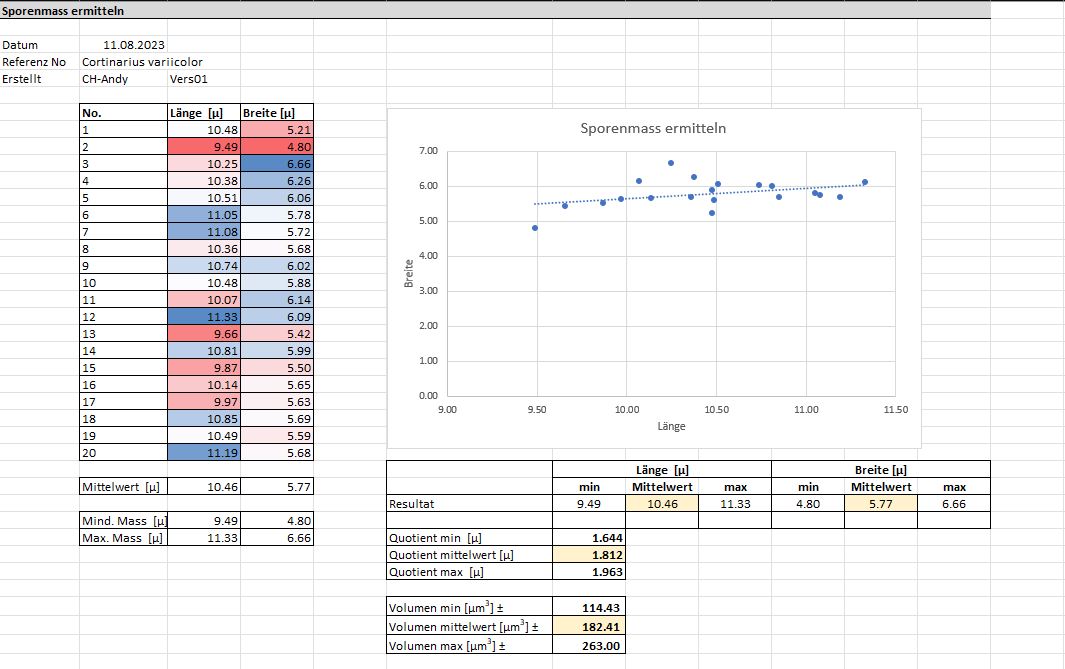Click the No. header of the data table
The width and height of the screenshot is (1065, 669).
(x=123, y=113)
